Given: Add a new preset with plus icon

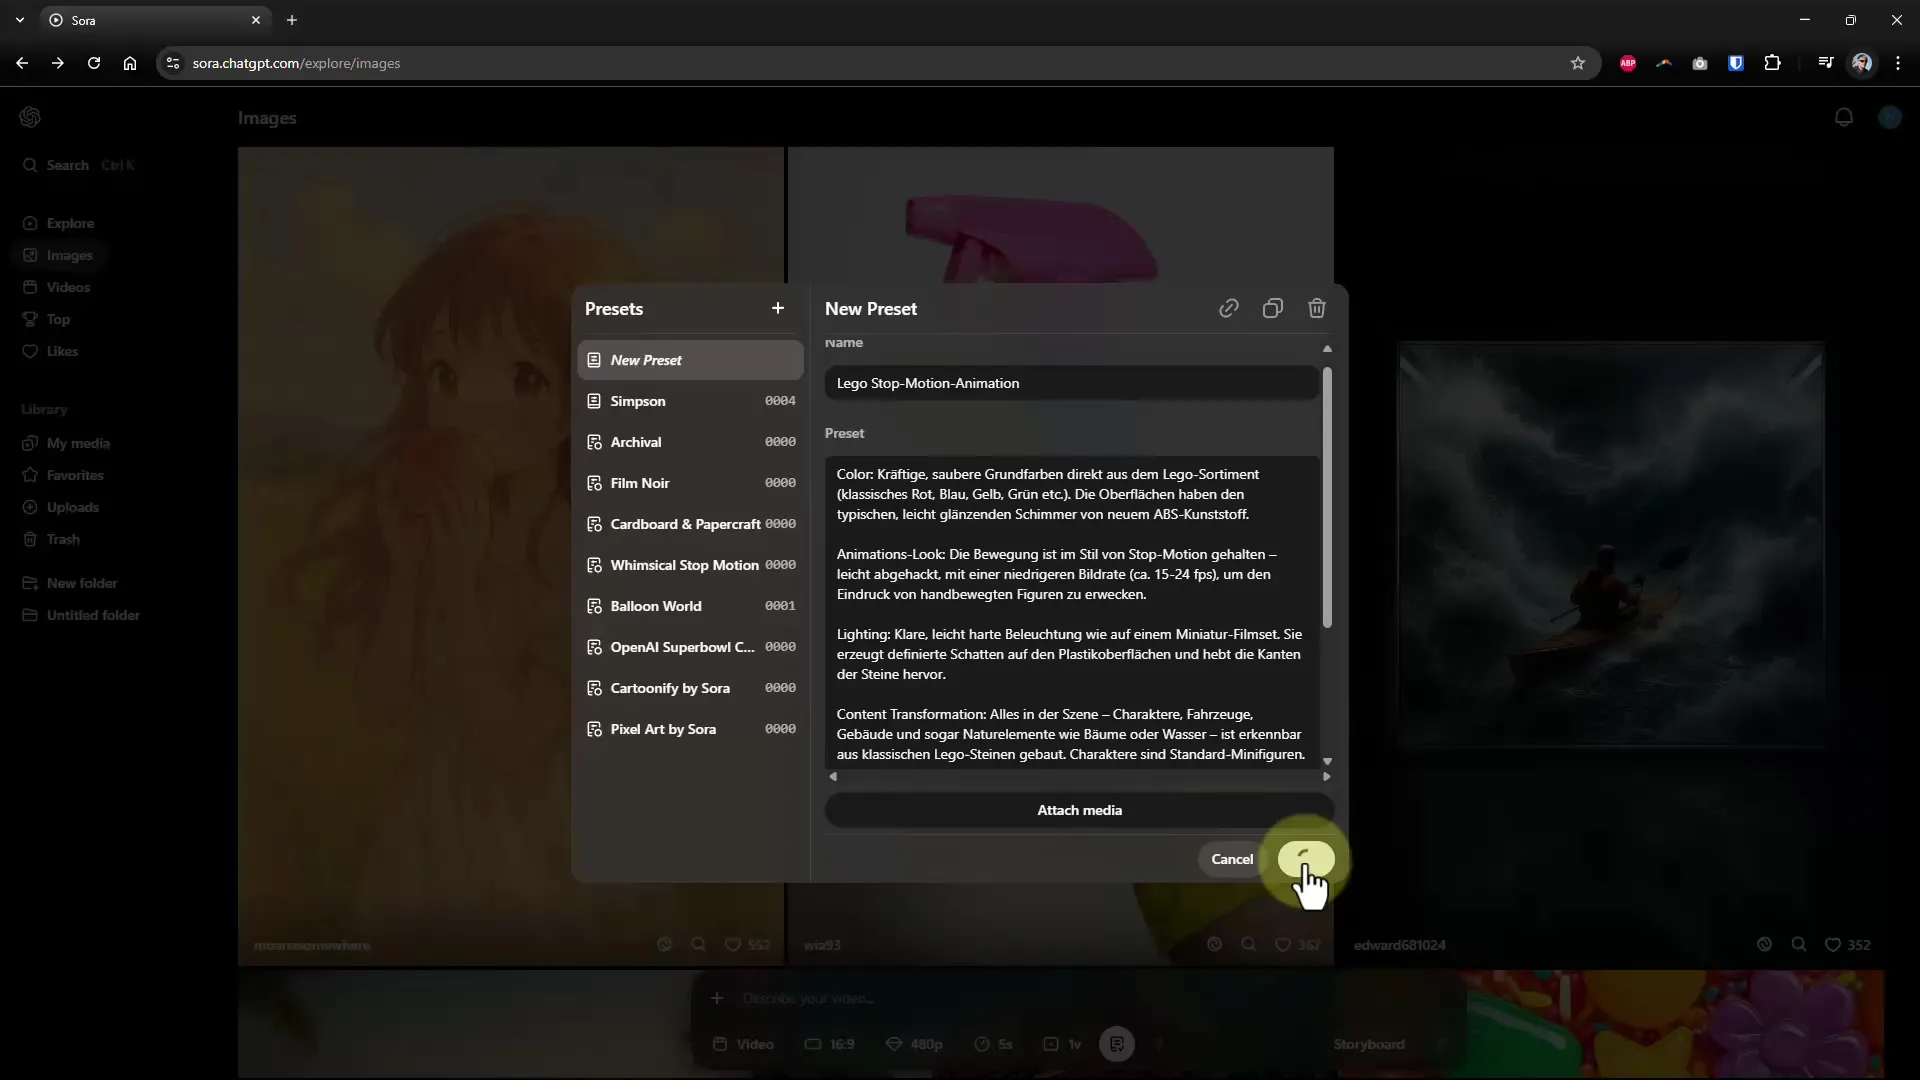Looking at the screenshot, I should 778,309.
